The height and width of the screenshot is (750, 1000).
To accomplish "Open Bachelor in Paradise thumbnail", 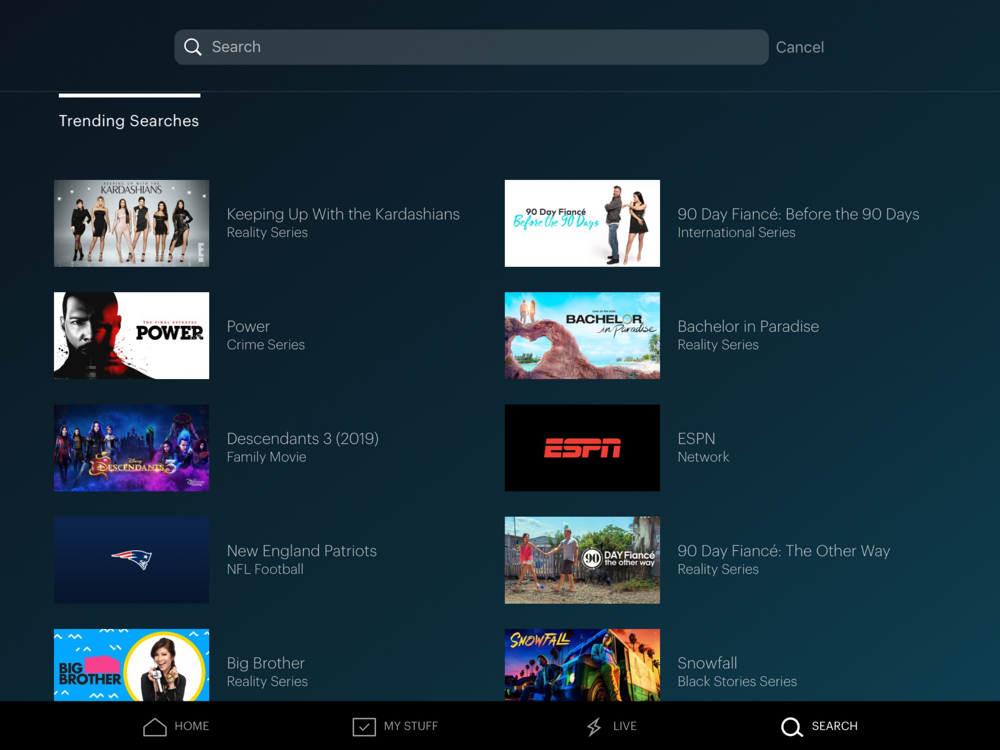I will click(582, 335).
